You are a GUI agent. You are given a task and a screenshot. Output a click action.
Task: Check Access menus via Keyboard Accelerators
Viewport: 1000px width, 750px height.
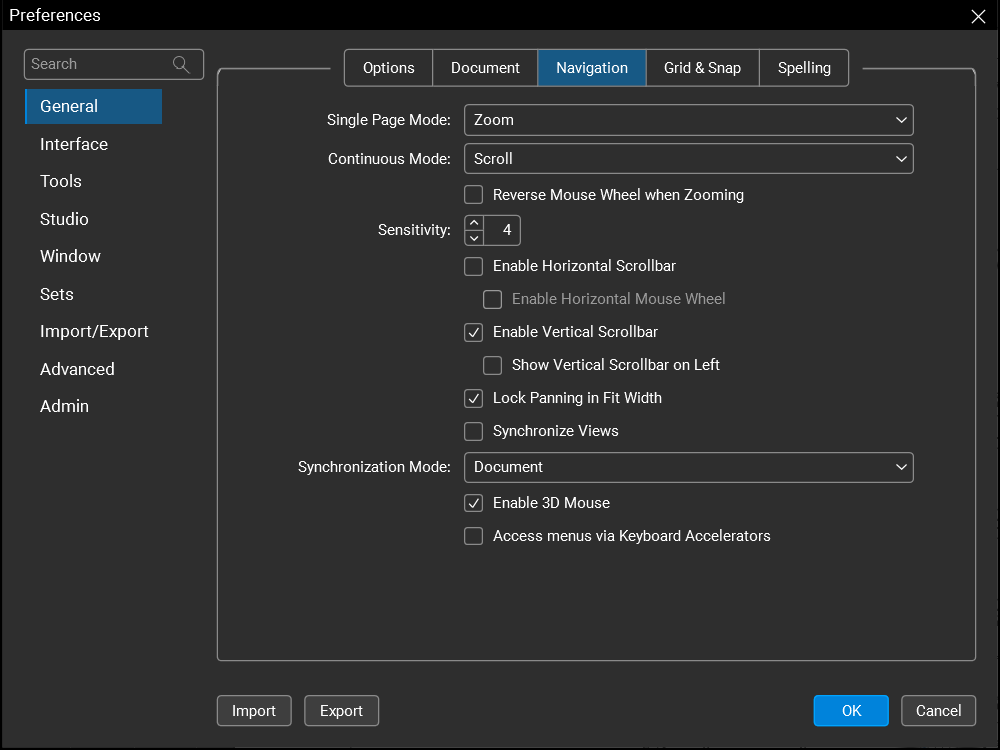[474, 536]
